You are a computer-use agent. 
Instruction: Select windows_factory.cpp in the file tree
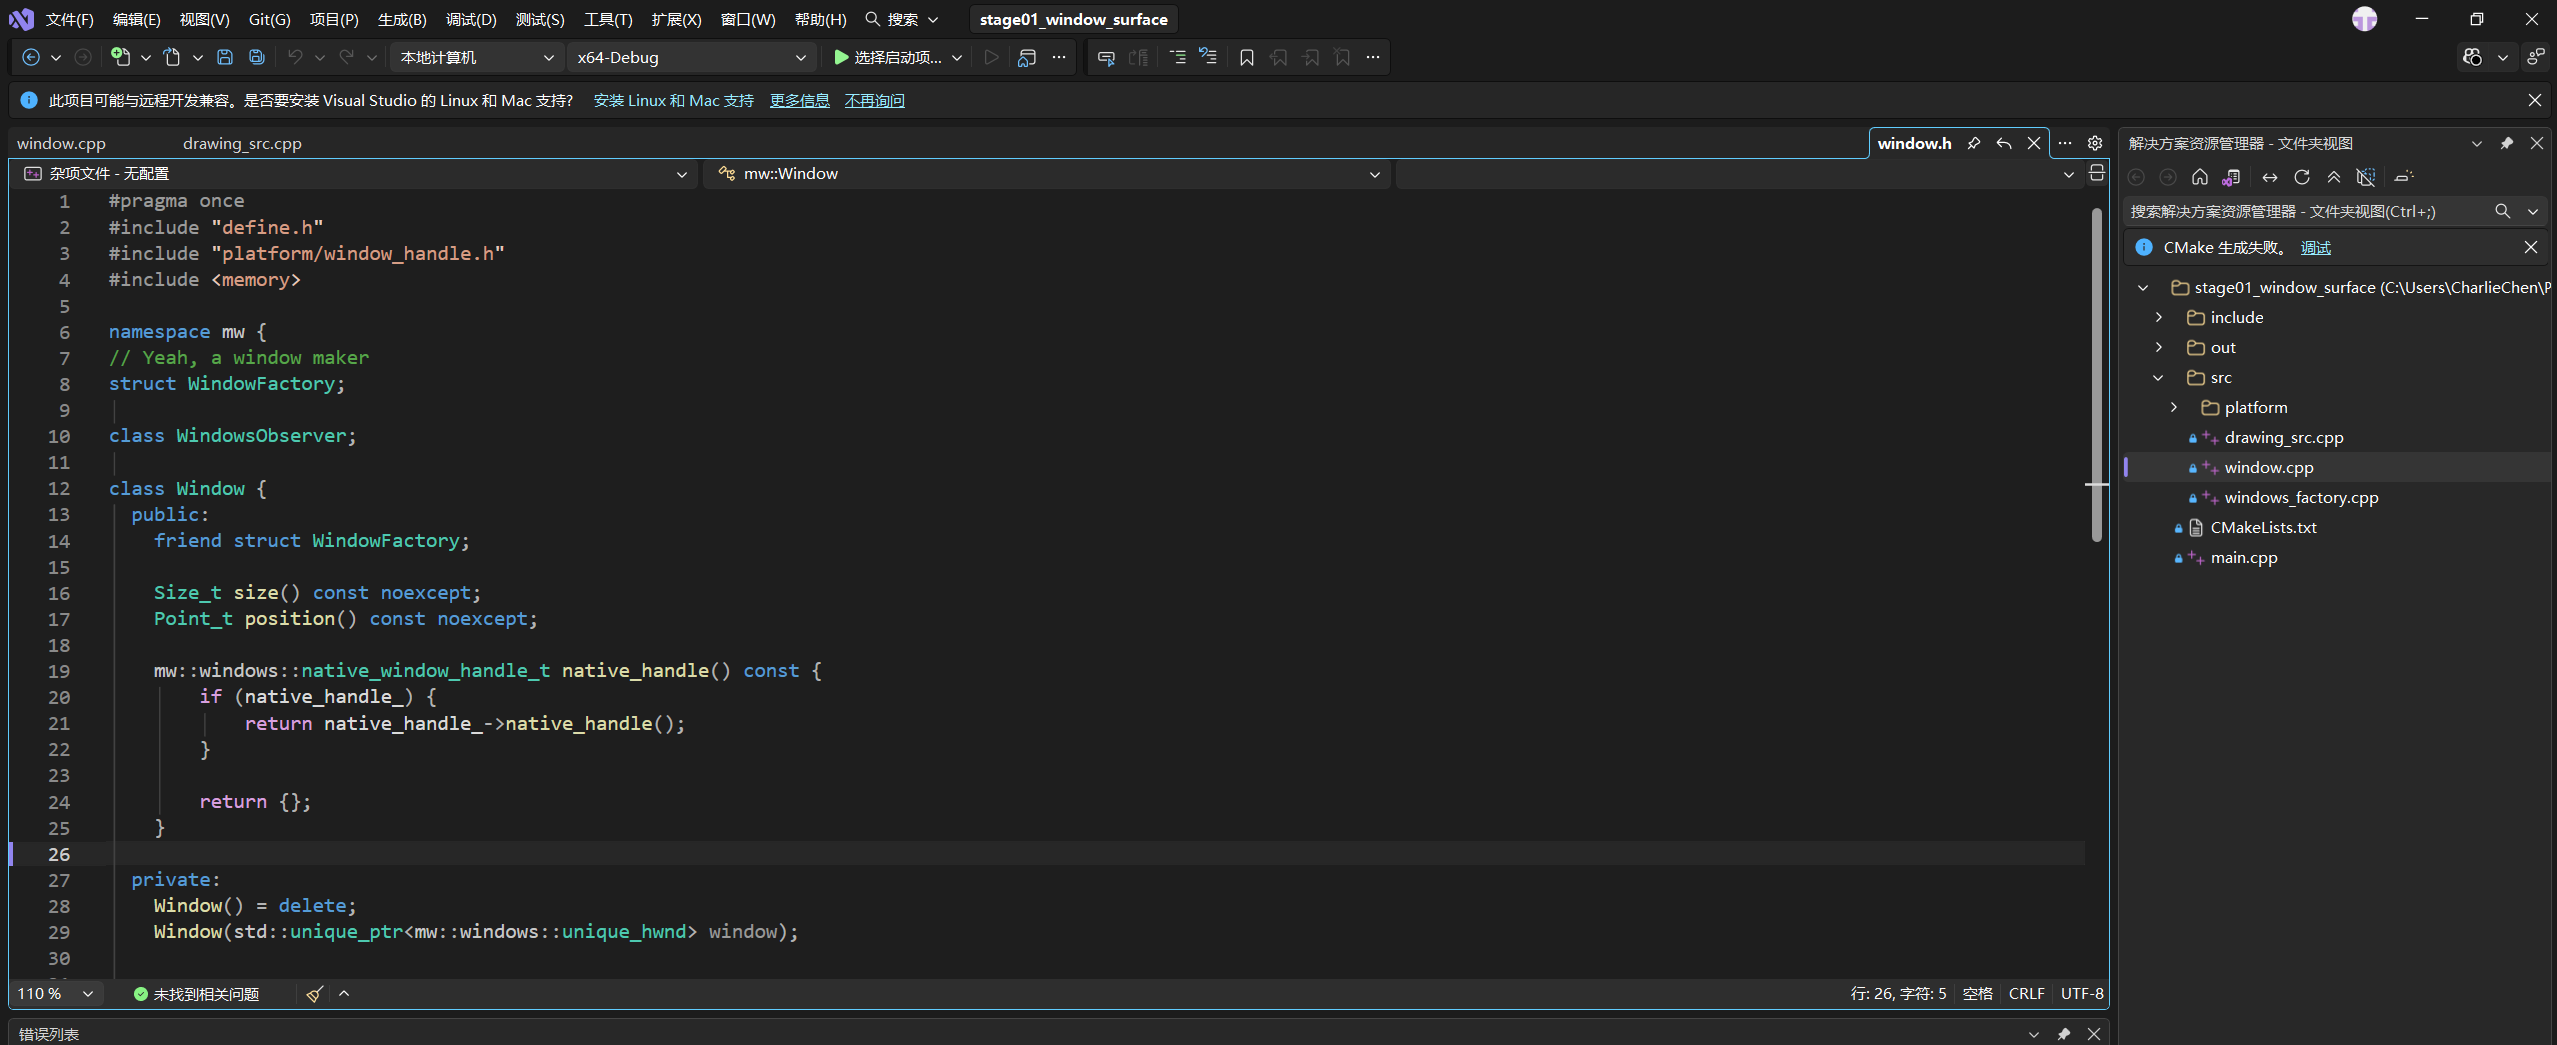click(2301, 497)
